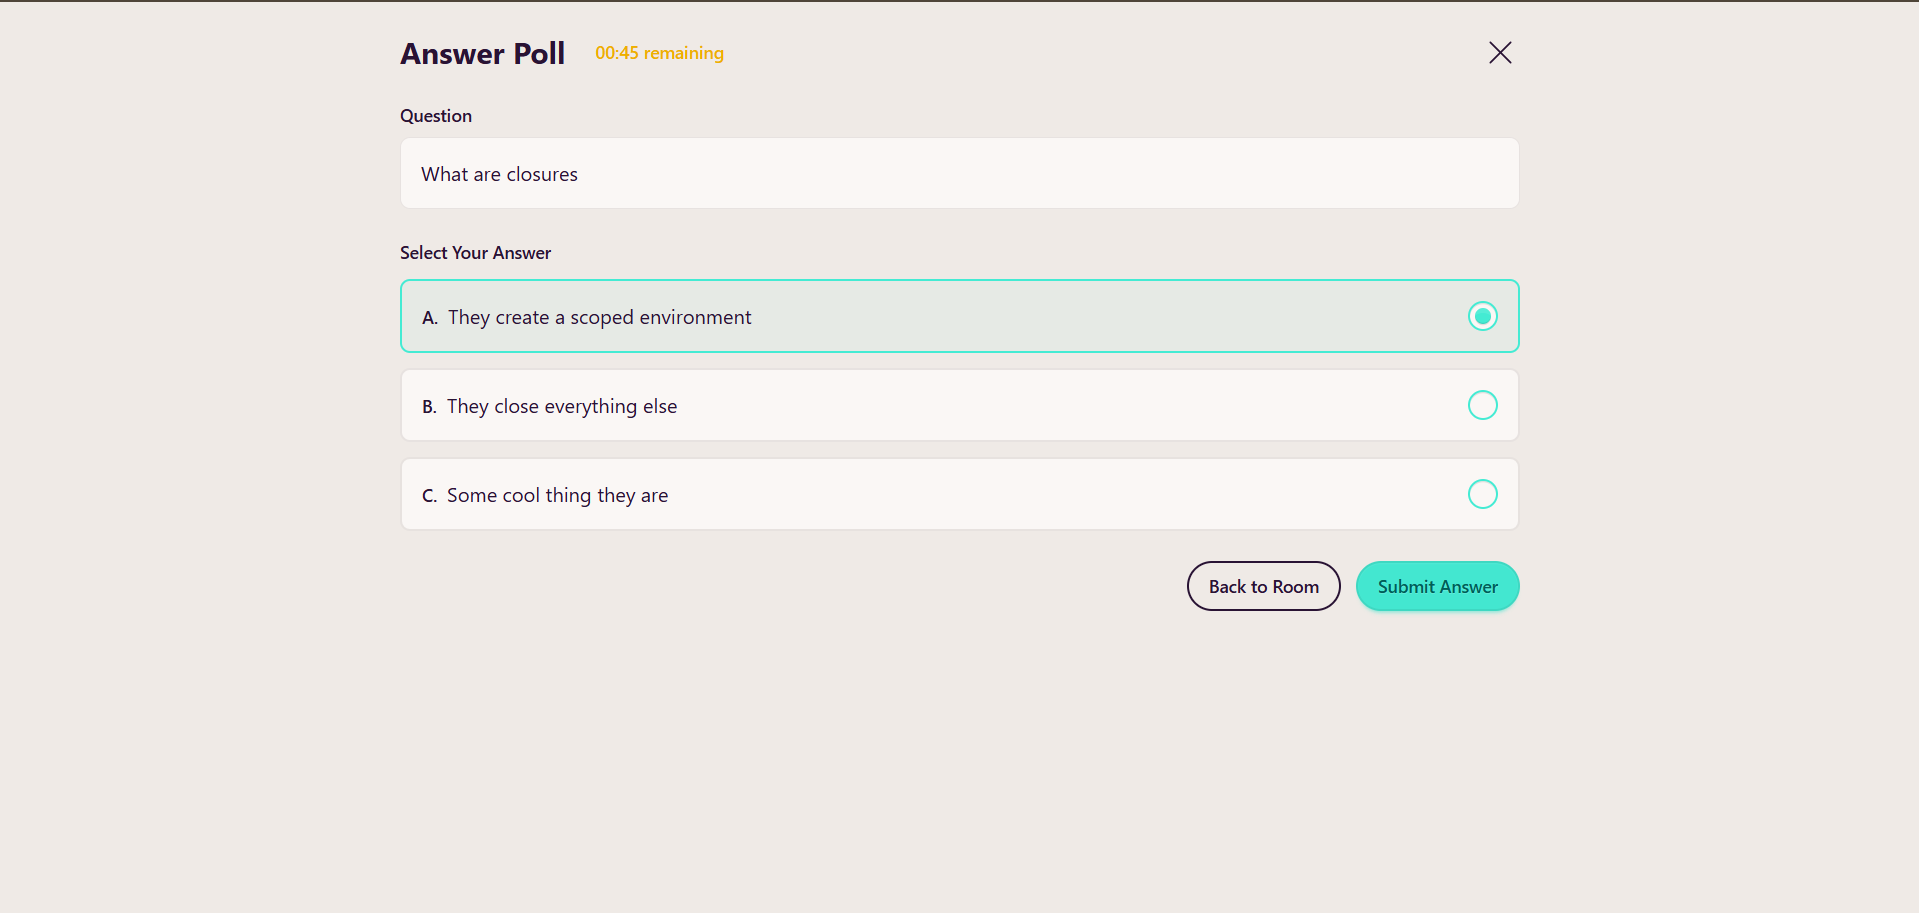The height and width of the screenshot is (913, 1919).
Task: Select 'Some cool thing they are' text
Action: 557,495
